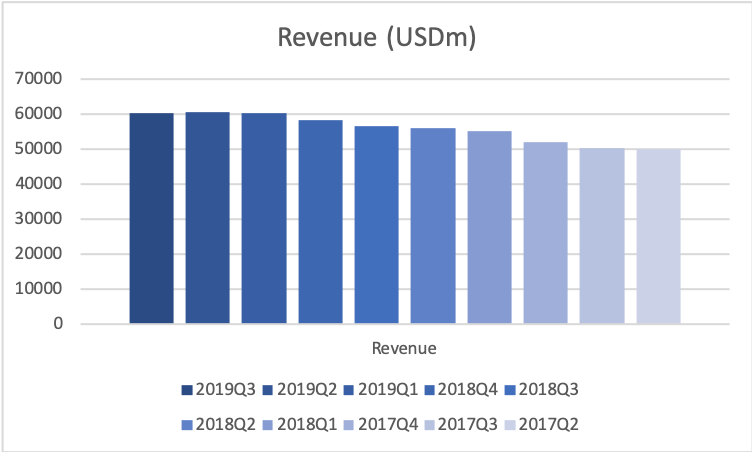Select the '2018Q4' legend text

pyautogui.click(x=468, y=390)
